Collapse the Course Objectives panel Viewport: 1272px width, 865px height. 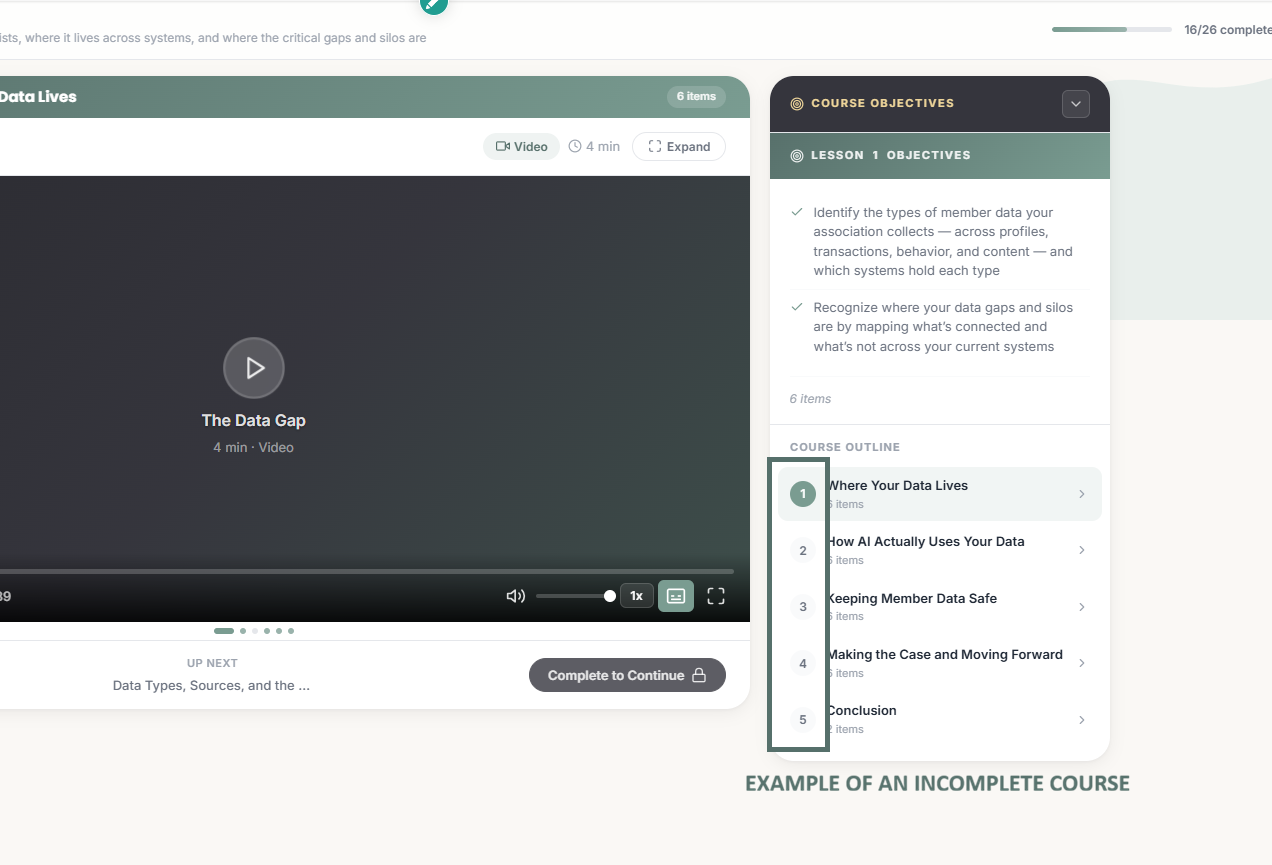pyautogui.click(x=1075, y=104)
